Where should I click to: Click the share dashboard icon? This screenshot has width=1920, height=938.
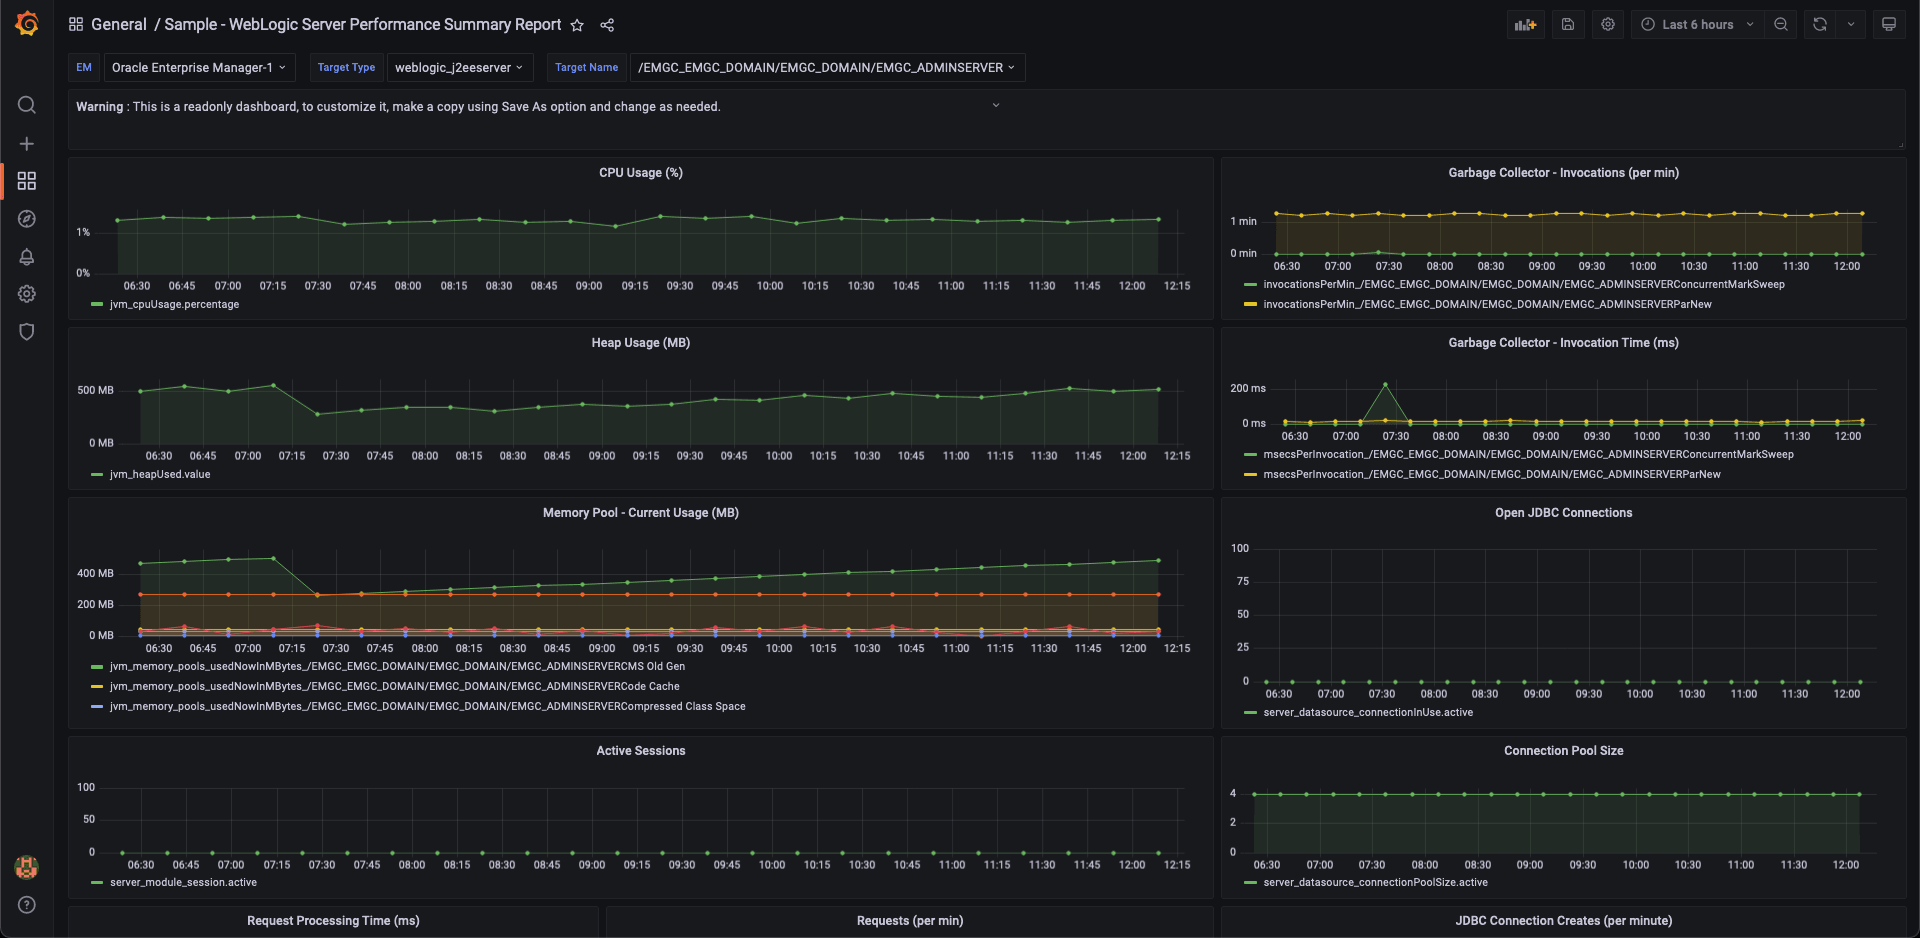607,25
